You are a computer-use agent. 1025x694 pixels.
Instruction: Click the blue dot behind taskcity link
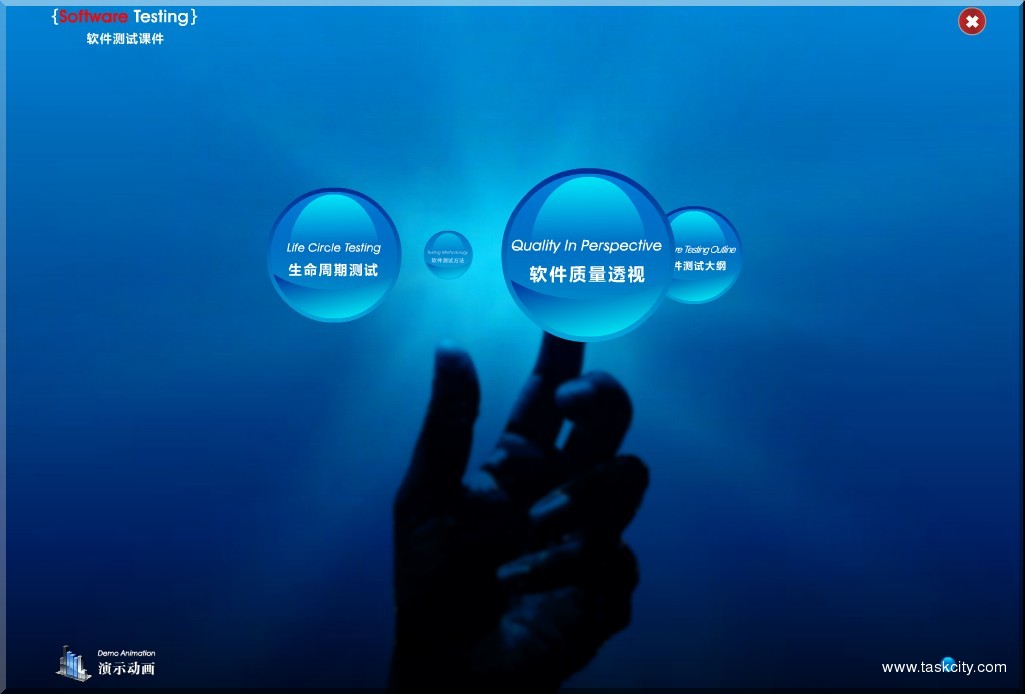[948, 662]
